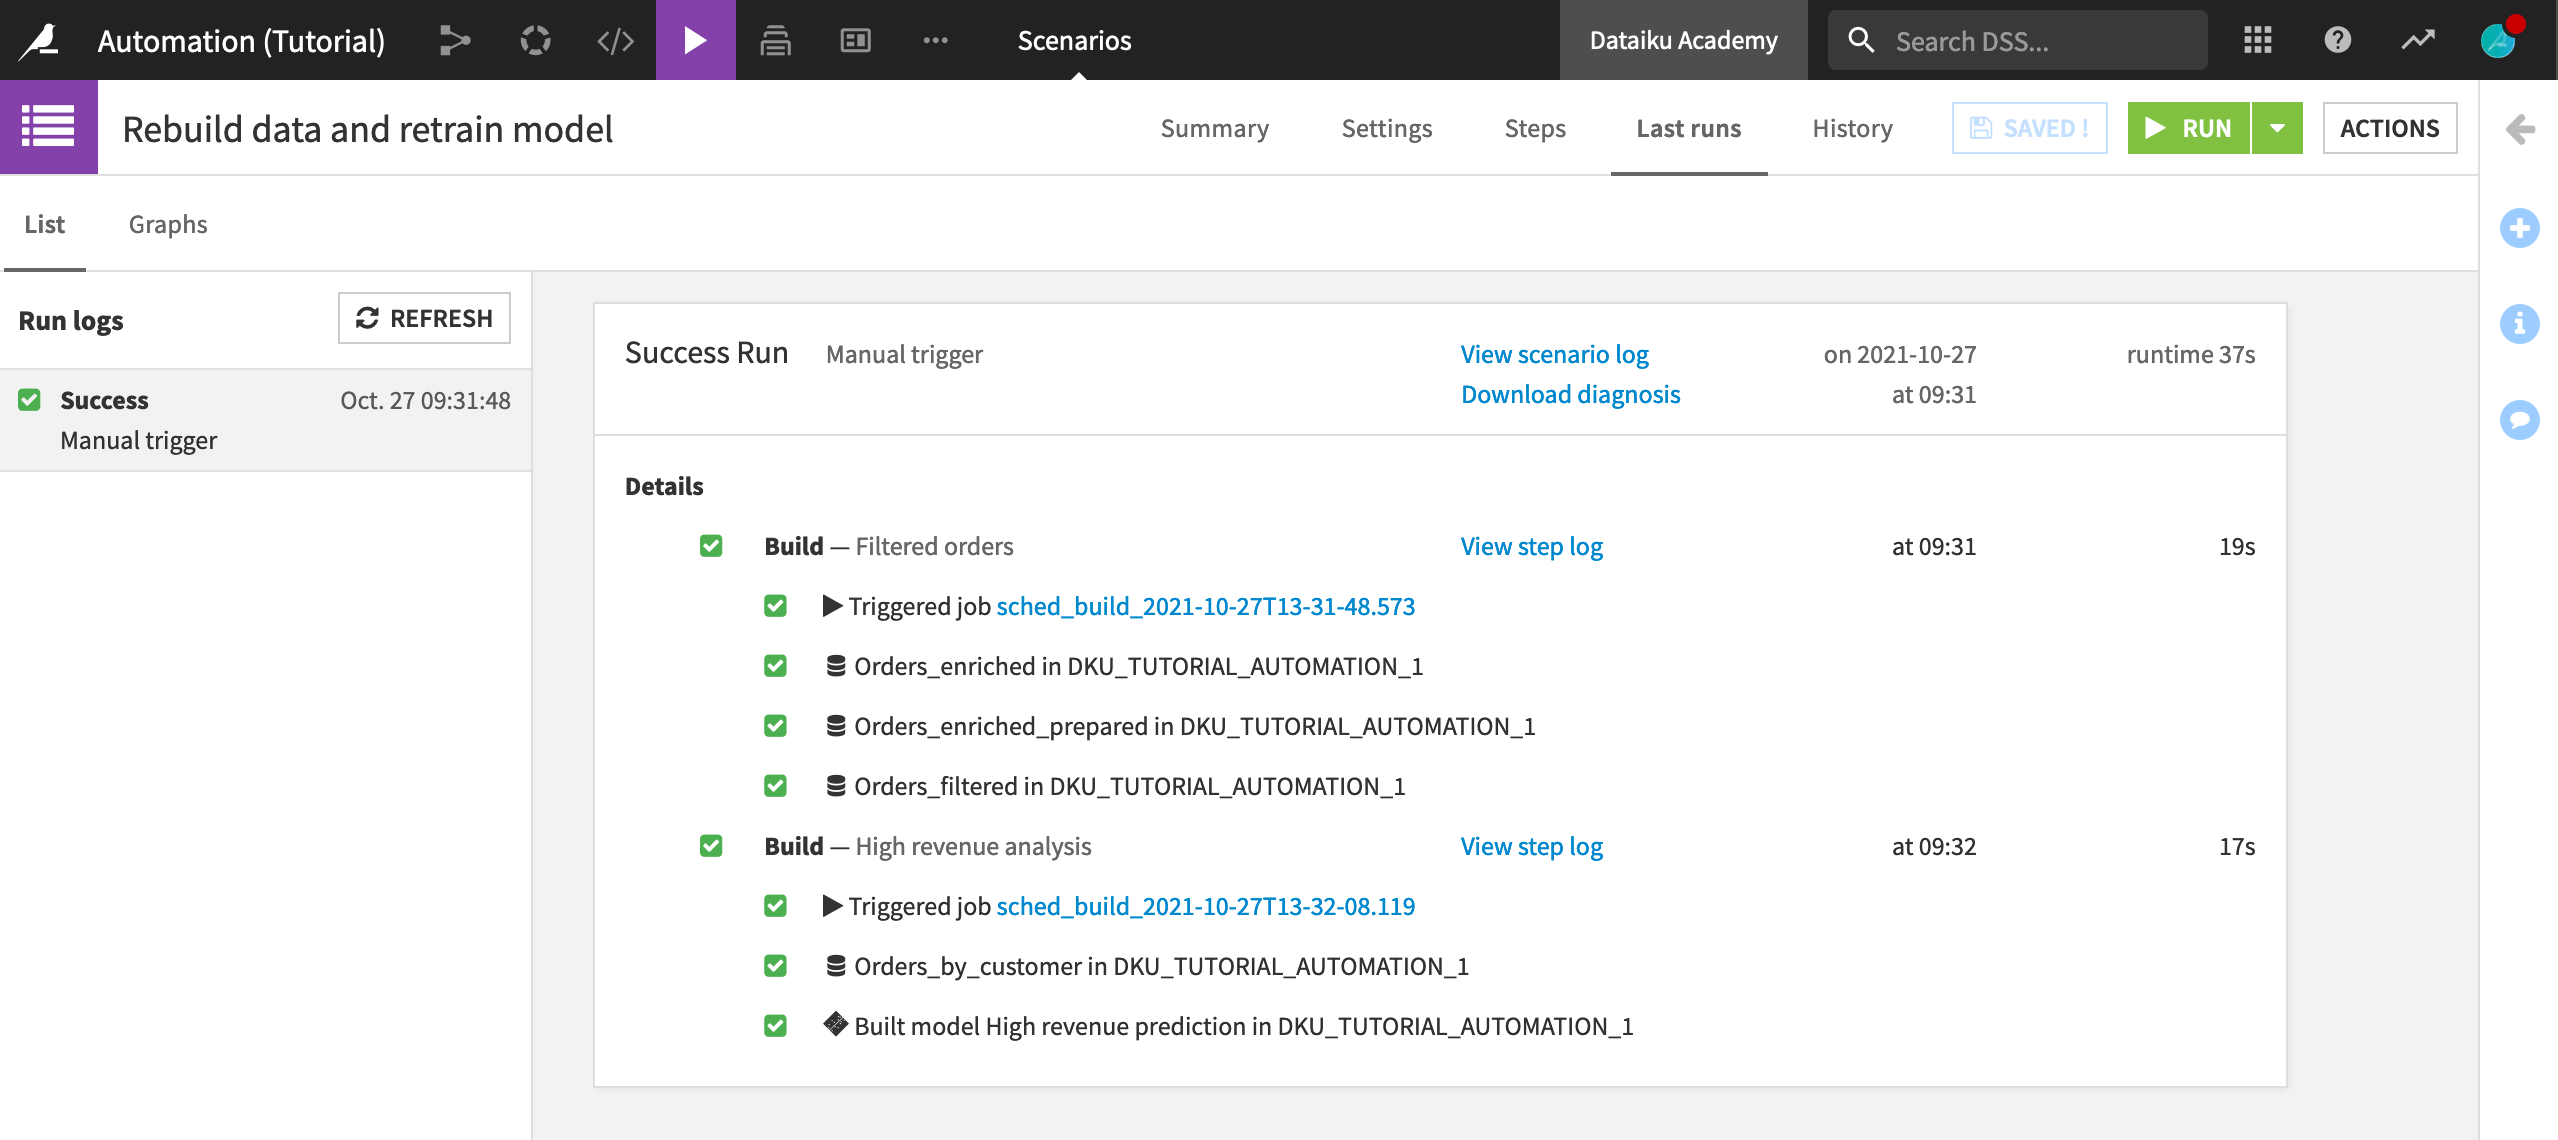Image resolution: width=2558 pixels, height=1140 pixels.
Task: Open the activity trend icon
Action: tap(2418, 40)
